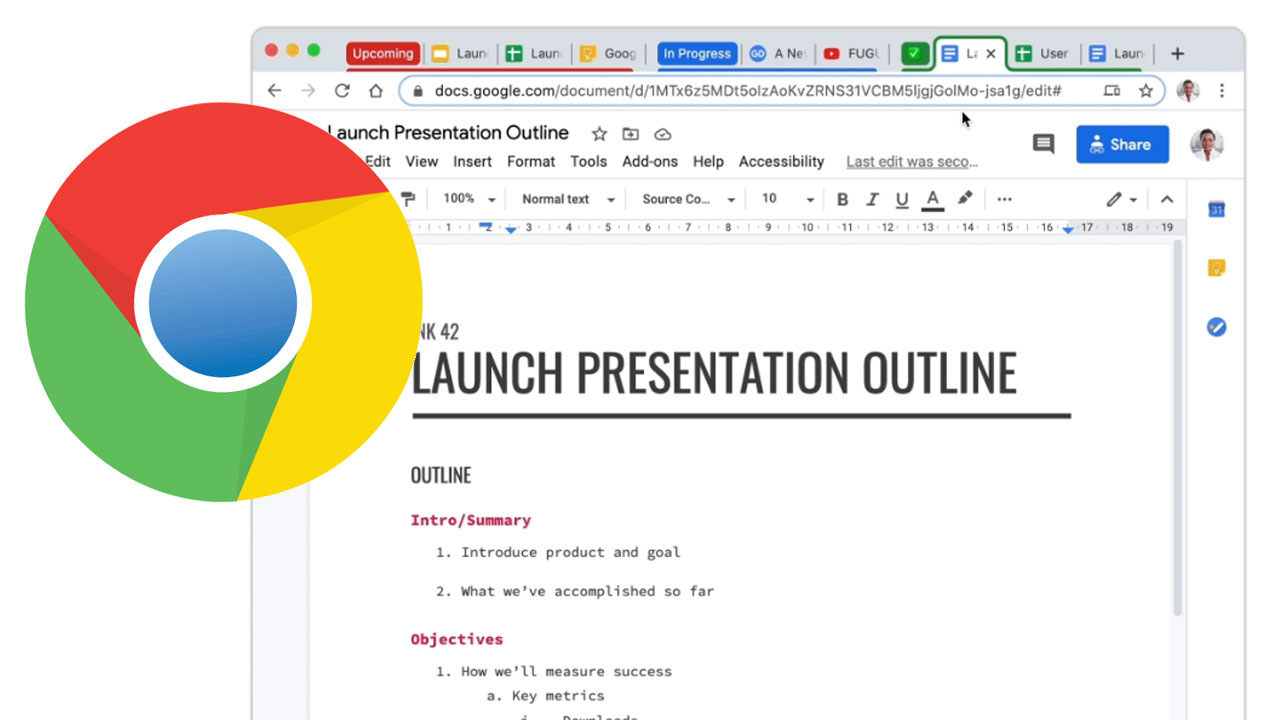Click the 'Key metrics' list item
Image resolution: width=1280 pixels, height=720 pixels.
point(558,695)
